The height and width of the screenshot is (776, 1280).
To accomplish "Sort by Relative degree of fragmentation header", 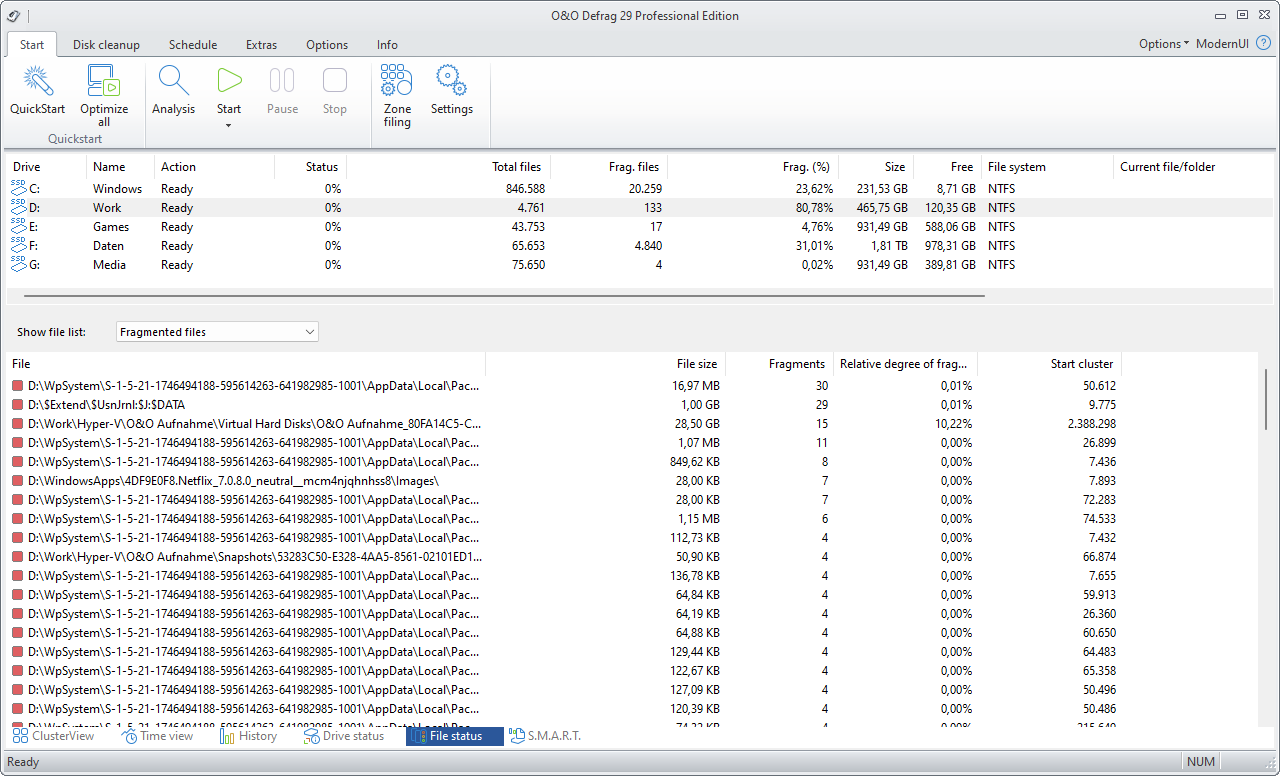I will [x=905, y=364].
